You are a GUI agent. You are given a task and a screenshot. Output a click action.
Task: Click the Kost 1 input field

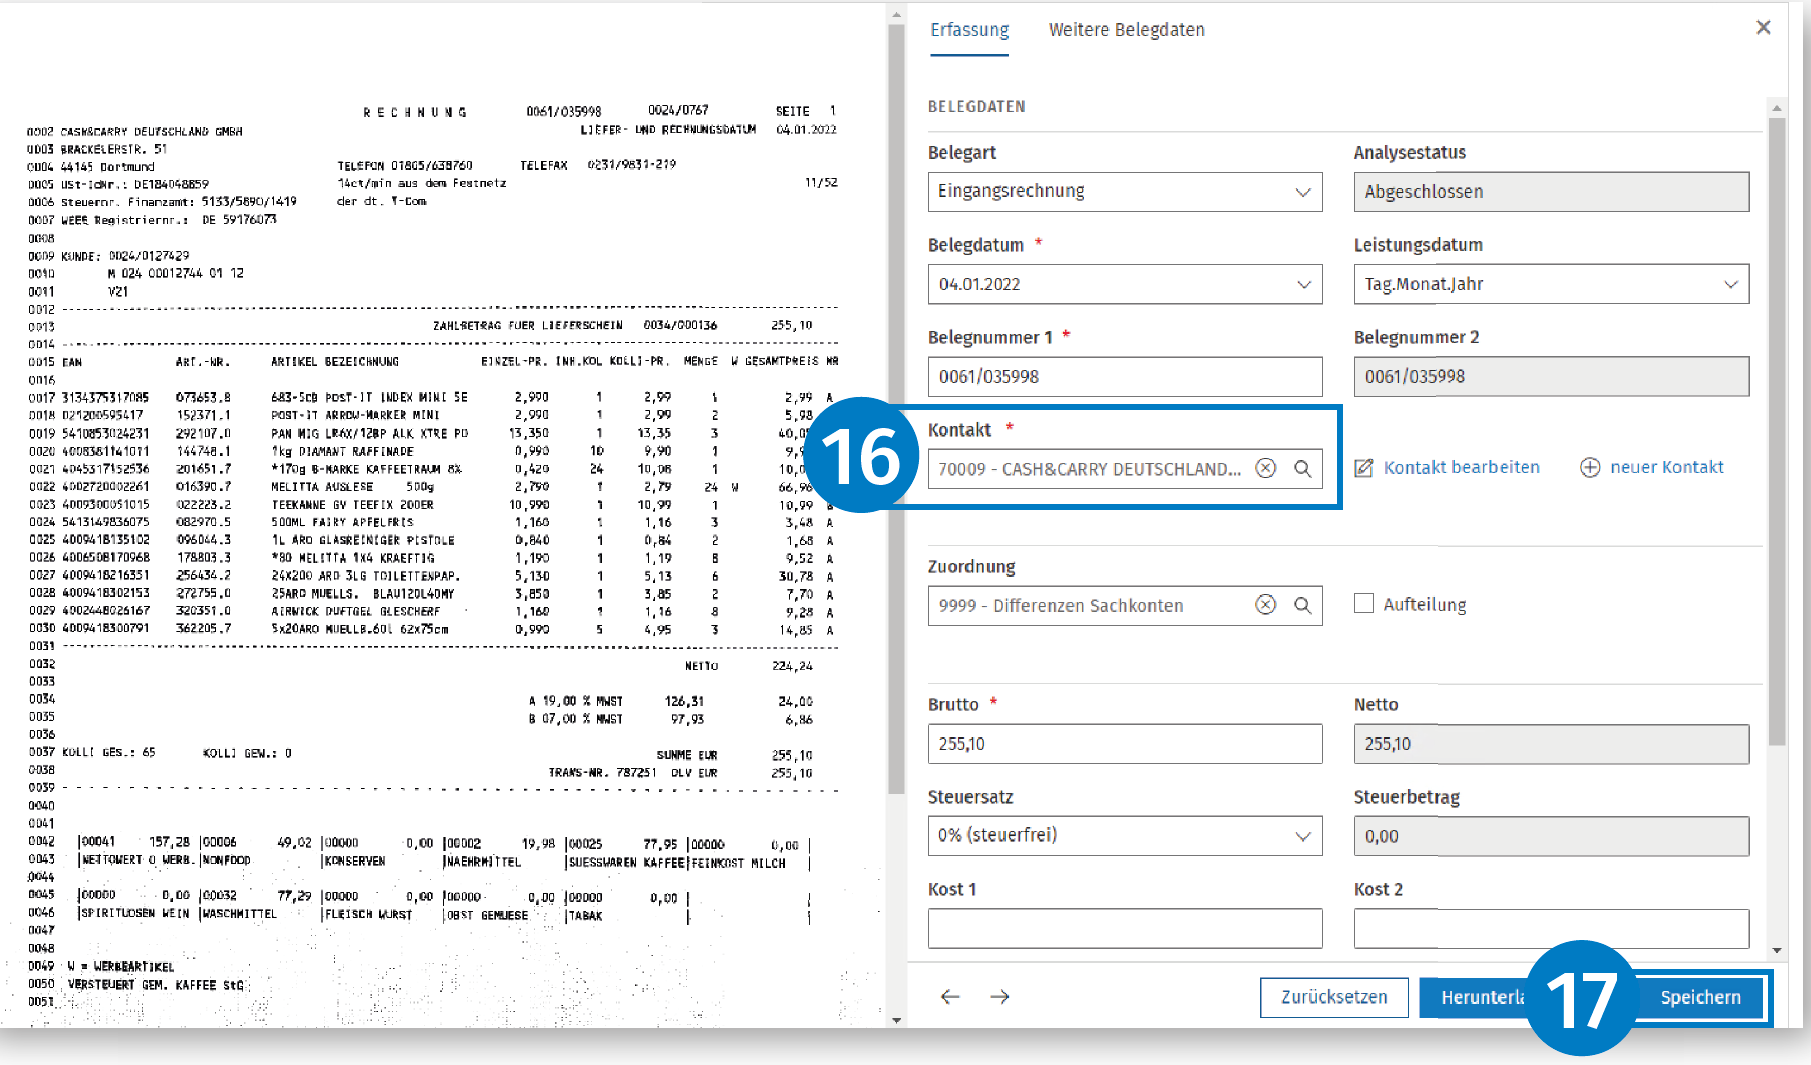1125,928
